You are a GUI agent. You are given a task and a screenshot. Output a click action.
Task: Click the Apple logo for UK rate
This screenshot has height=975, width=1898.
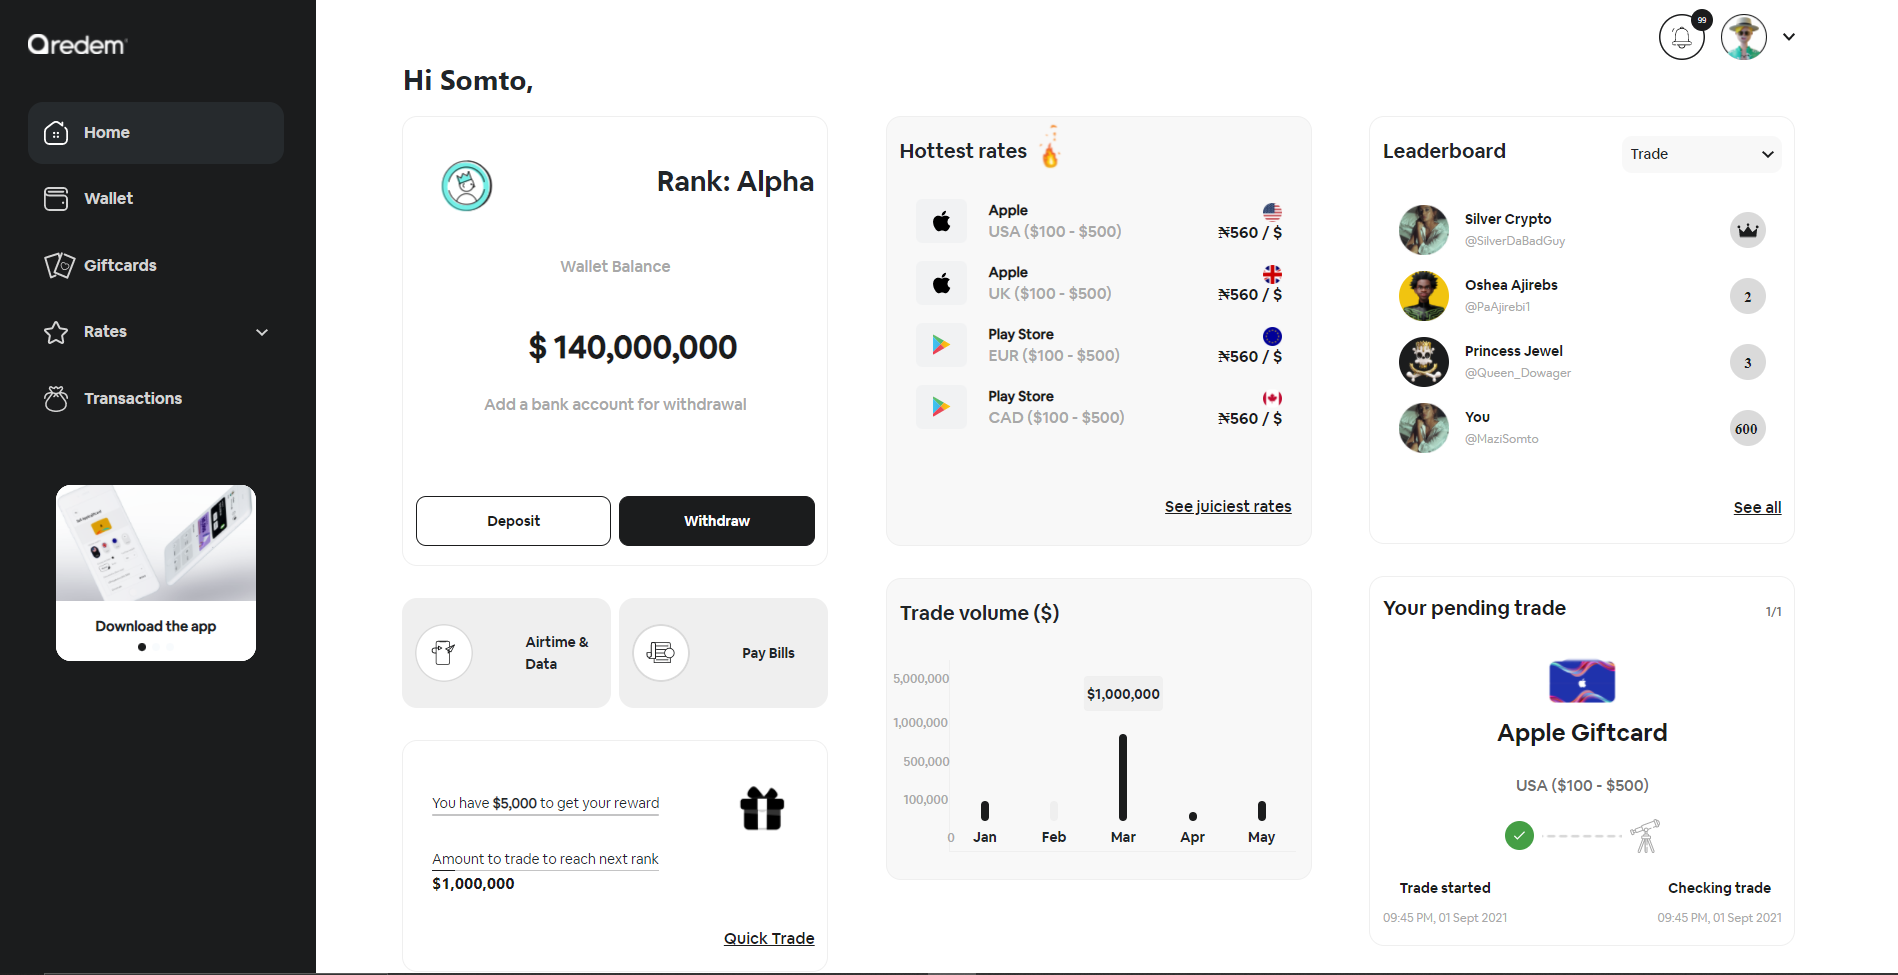coord(941,283)
